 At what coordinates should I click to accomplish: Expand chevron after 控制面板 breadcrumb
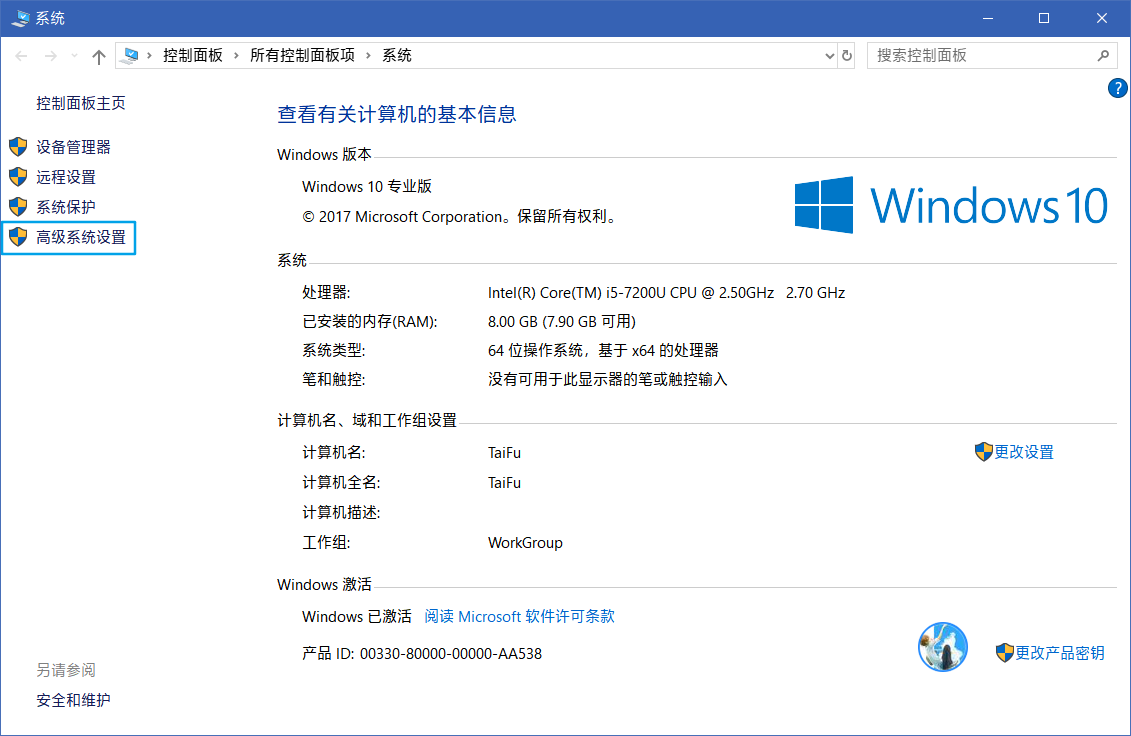coord(236,56)
